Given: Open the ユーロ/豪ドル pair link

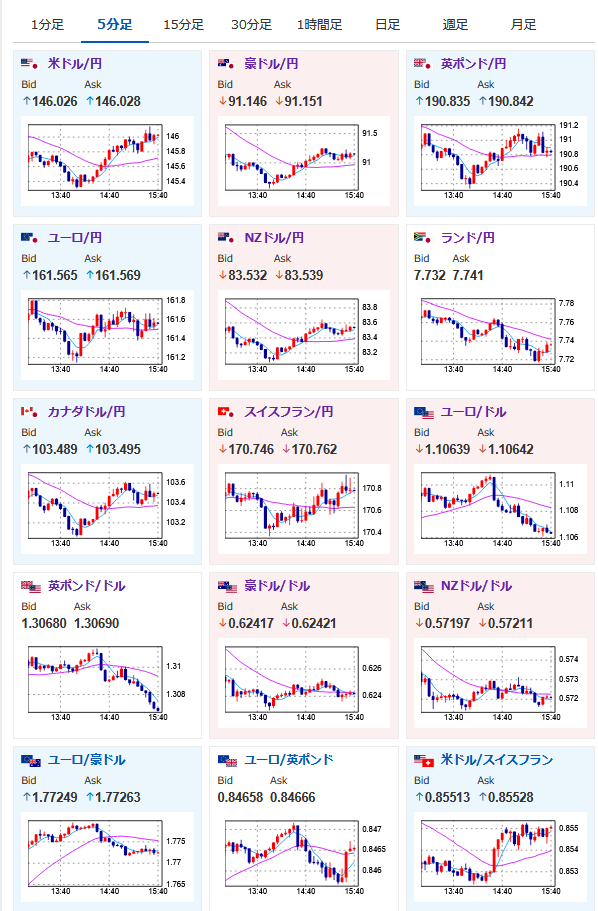Looking at the screenshot, I should click(87, 760).
